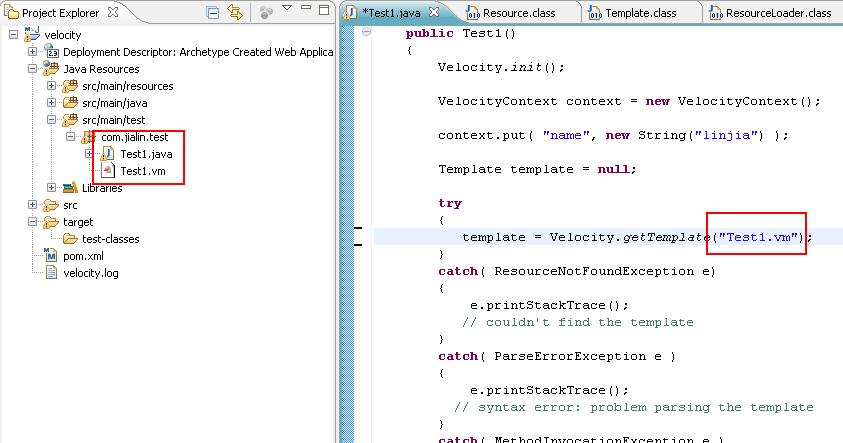843x443 pixels.
Task: Select the Libraries tree item
Action: pos(102,188)
